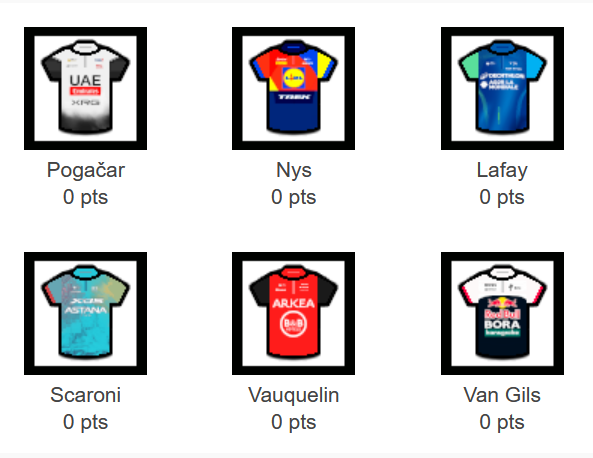Select 0 pts below Vauquelin
Screen dimensions: 593x458
point(293,422)
